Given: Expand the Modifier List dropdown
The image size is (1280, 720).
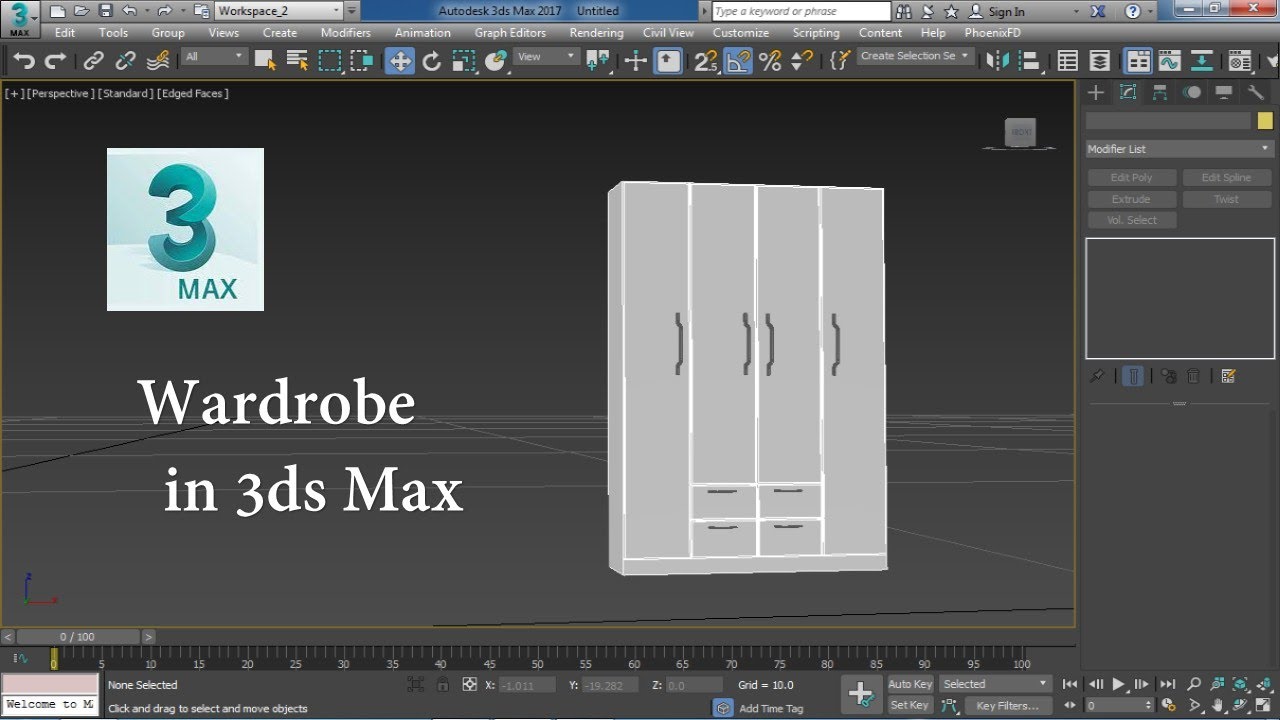Looking at the screenshot, I should point(1179,149).
